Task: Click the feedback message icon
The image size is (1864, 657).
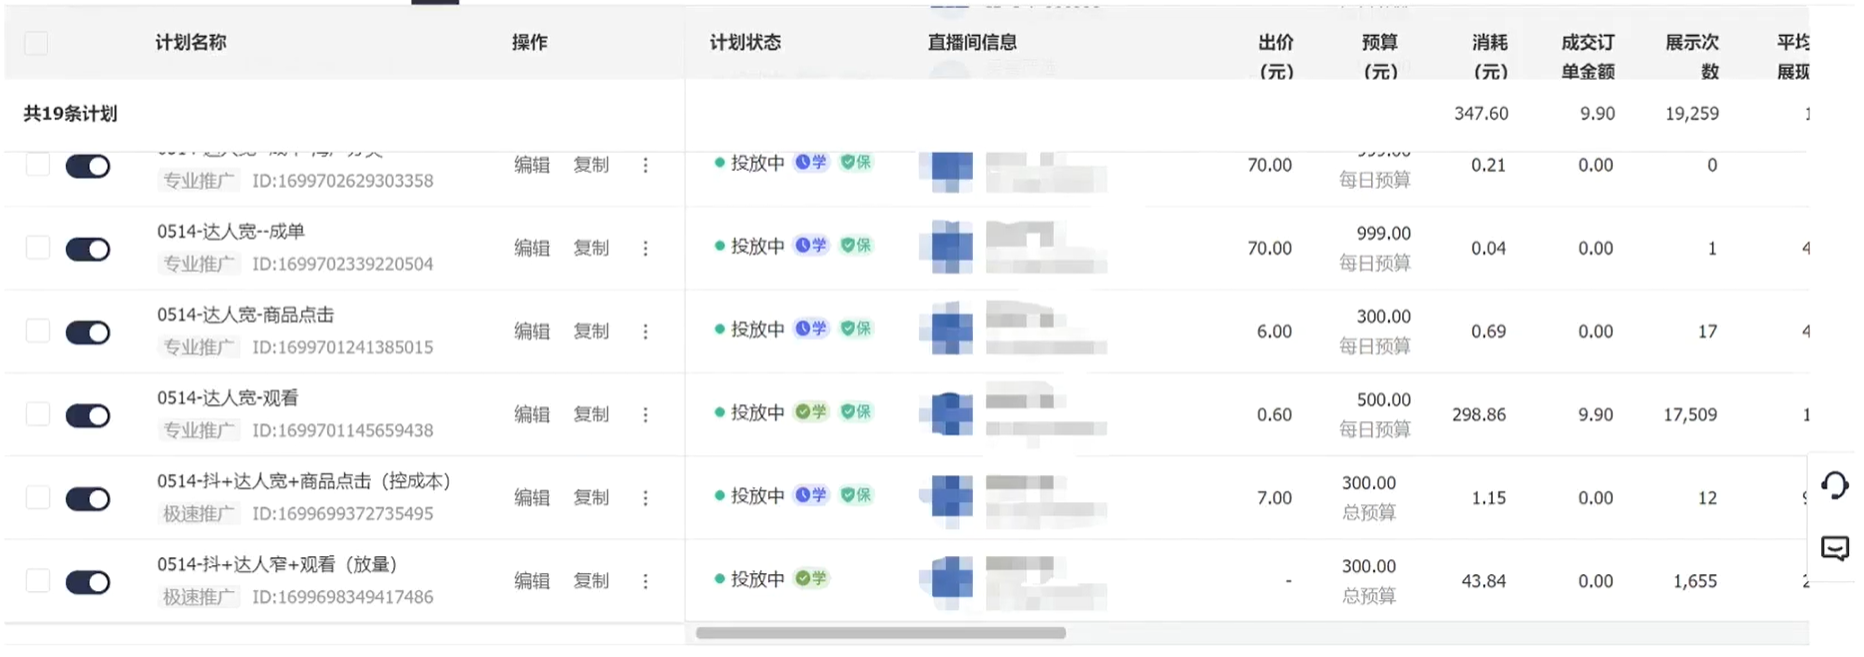Action: [x=1834, y=548]
